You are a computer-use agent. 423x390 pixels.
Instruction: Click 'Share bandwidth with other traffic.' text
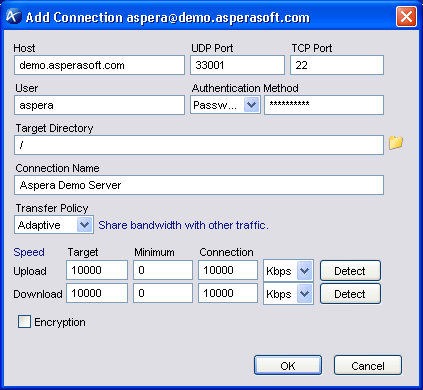tap(183, 225)
